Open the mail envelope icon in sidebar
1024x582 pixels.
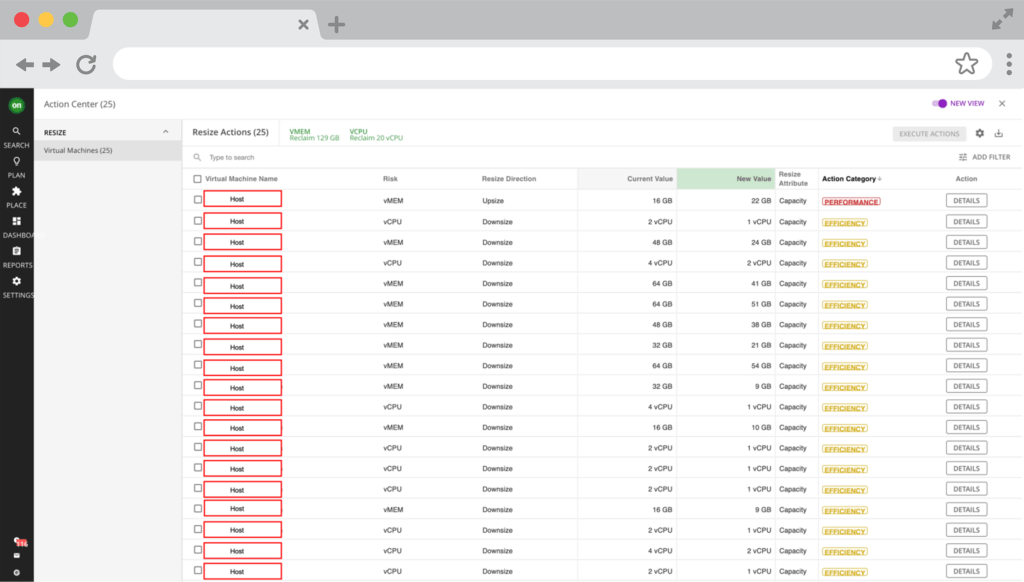tap(16, 555)
